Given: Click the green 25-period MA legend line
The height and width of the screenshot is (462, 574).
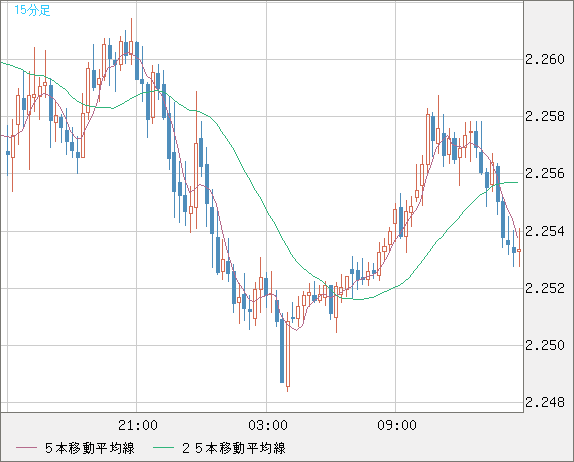Looking at the screenshot, I should [163, 448].
